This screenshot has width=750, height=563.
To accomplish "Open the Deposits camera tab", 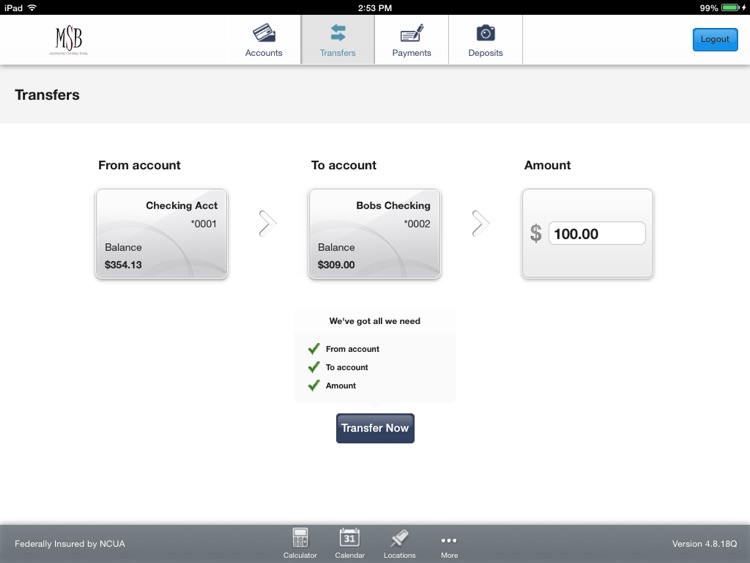I will (x=485, y=40).
